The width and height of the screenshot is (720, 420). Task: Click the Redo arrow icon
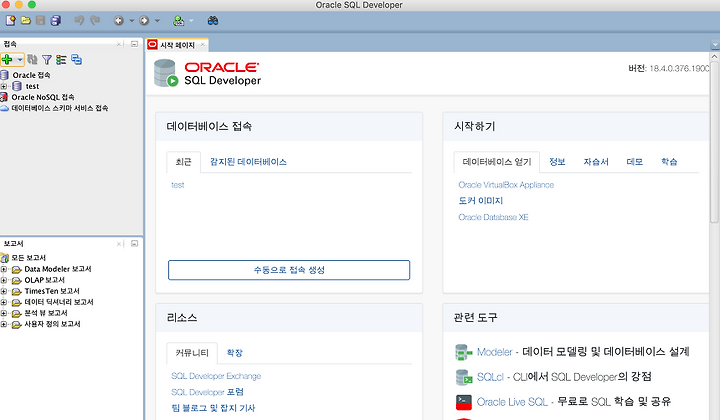point(95,20)
